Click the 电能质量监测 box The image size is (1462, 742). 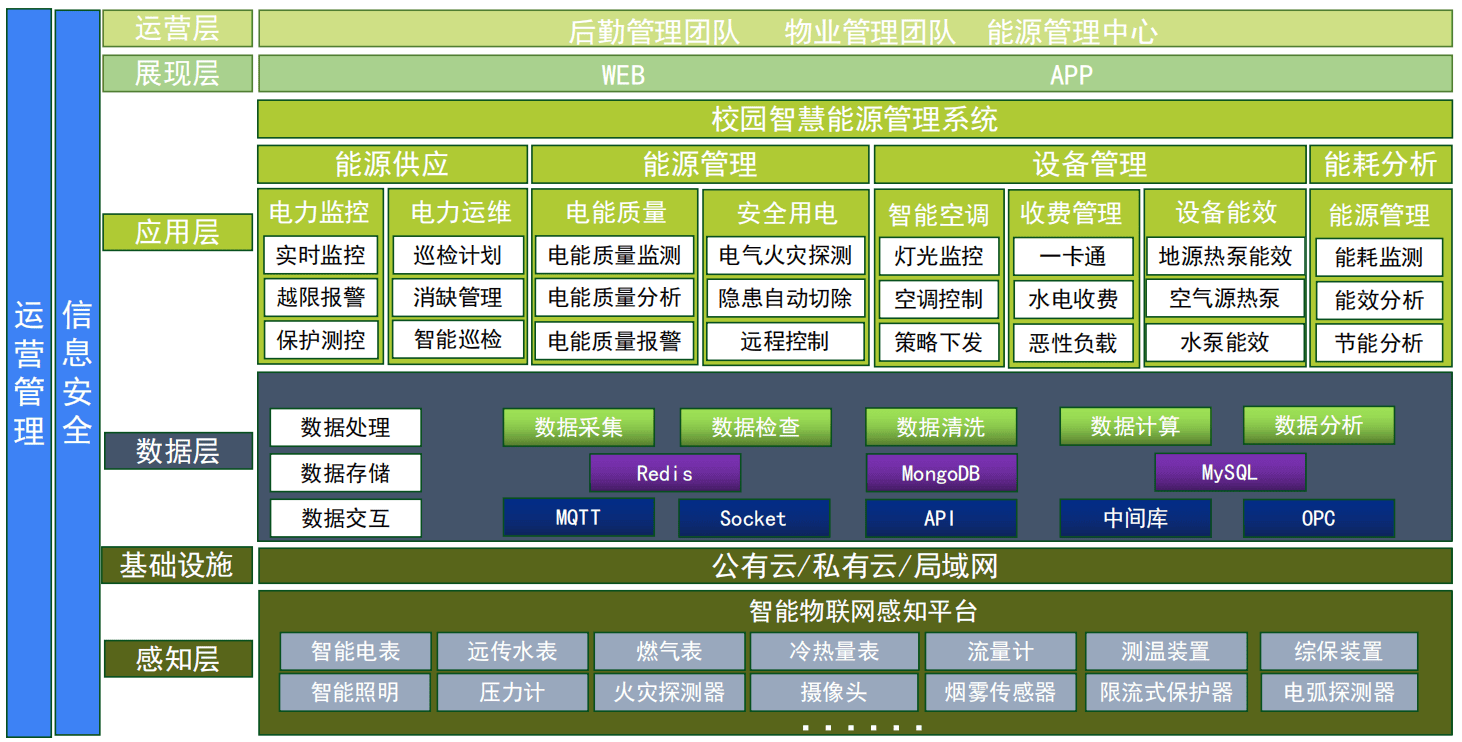(x=614, y=256)
